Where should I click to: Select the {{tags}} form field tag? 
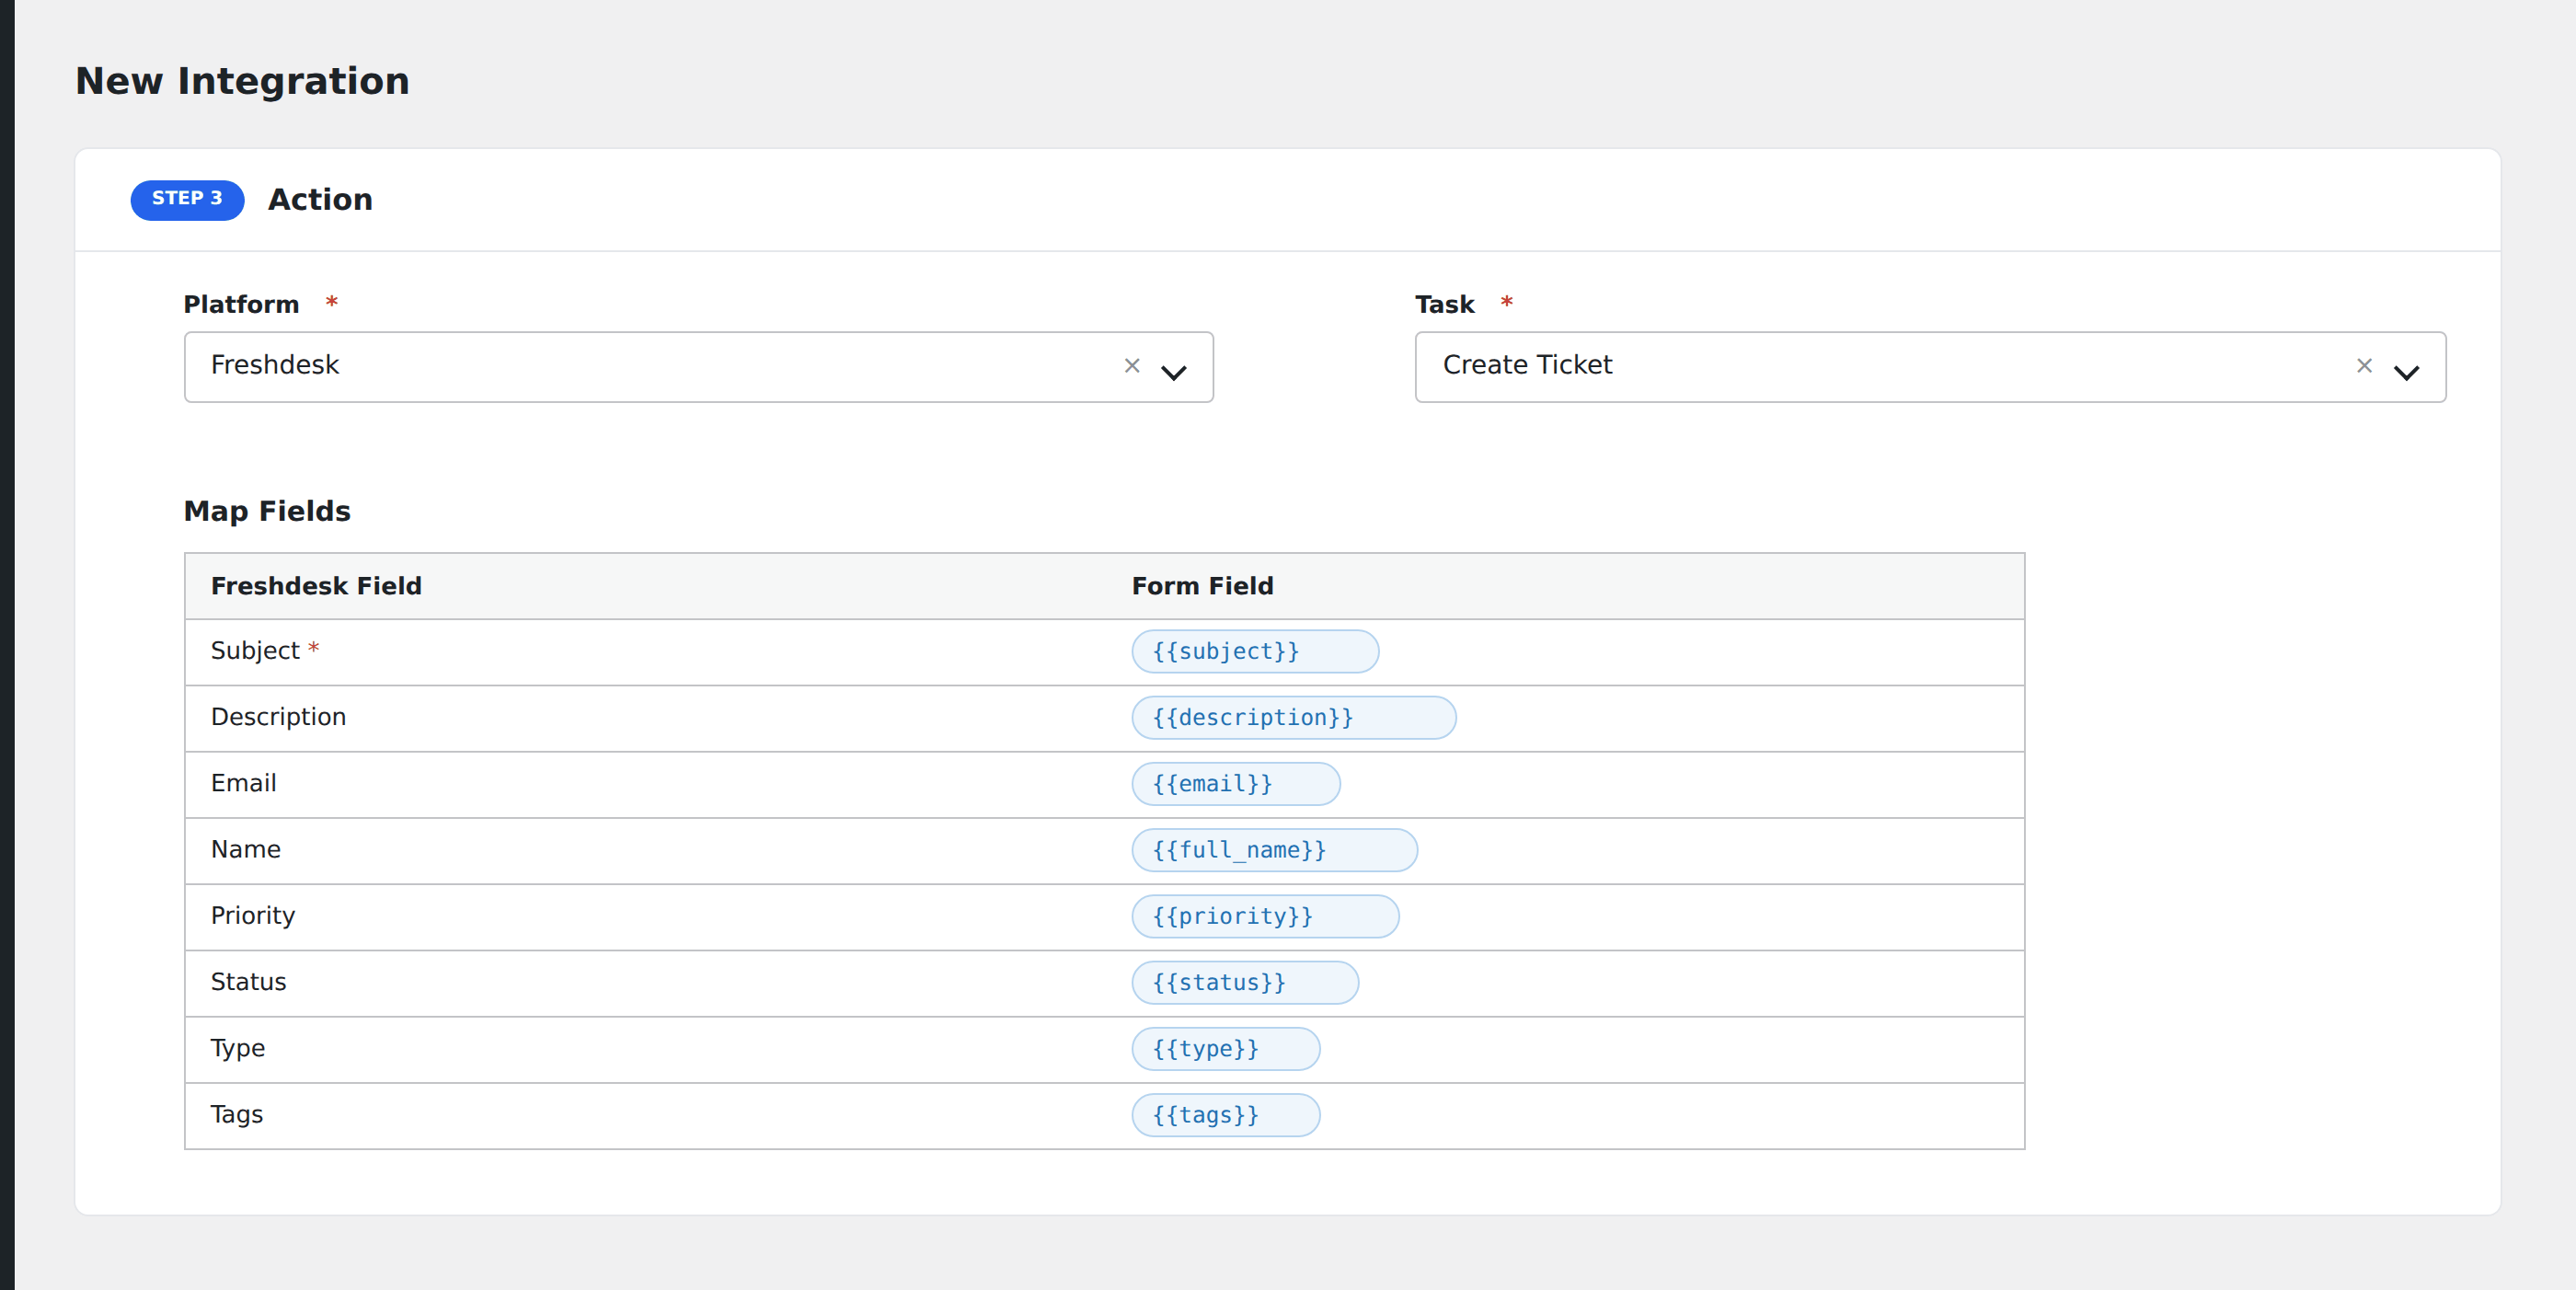point(1225,1115)
